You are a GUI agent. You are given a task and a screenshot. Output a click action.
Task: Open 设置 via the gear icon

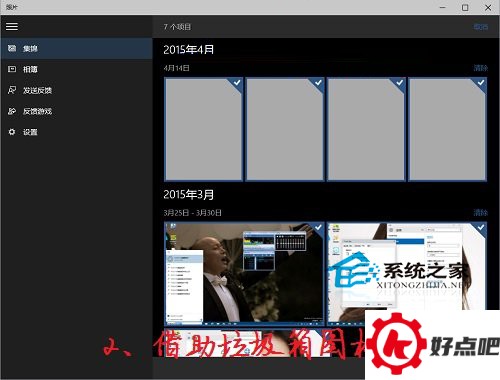click(x=12, y=132)
